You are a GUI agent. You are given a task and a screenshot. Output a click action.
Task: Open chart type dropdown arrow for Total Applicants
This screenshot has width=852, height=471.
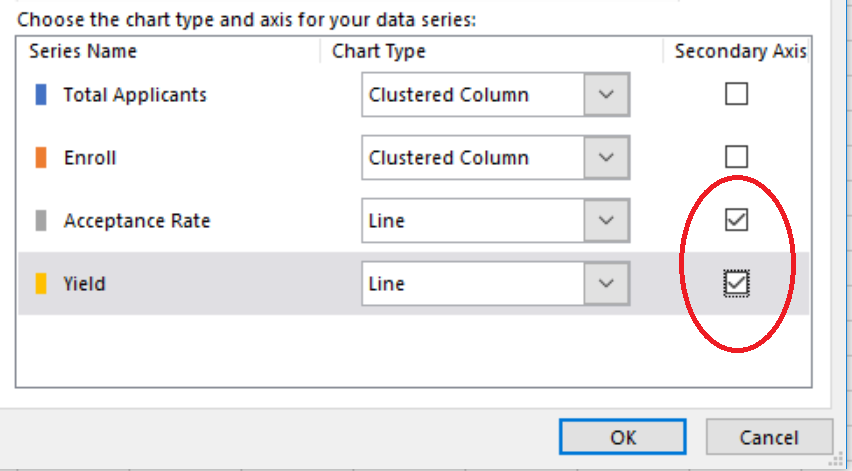click(x=606, y=95)
